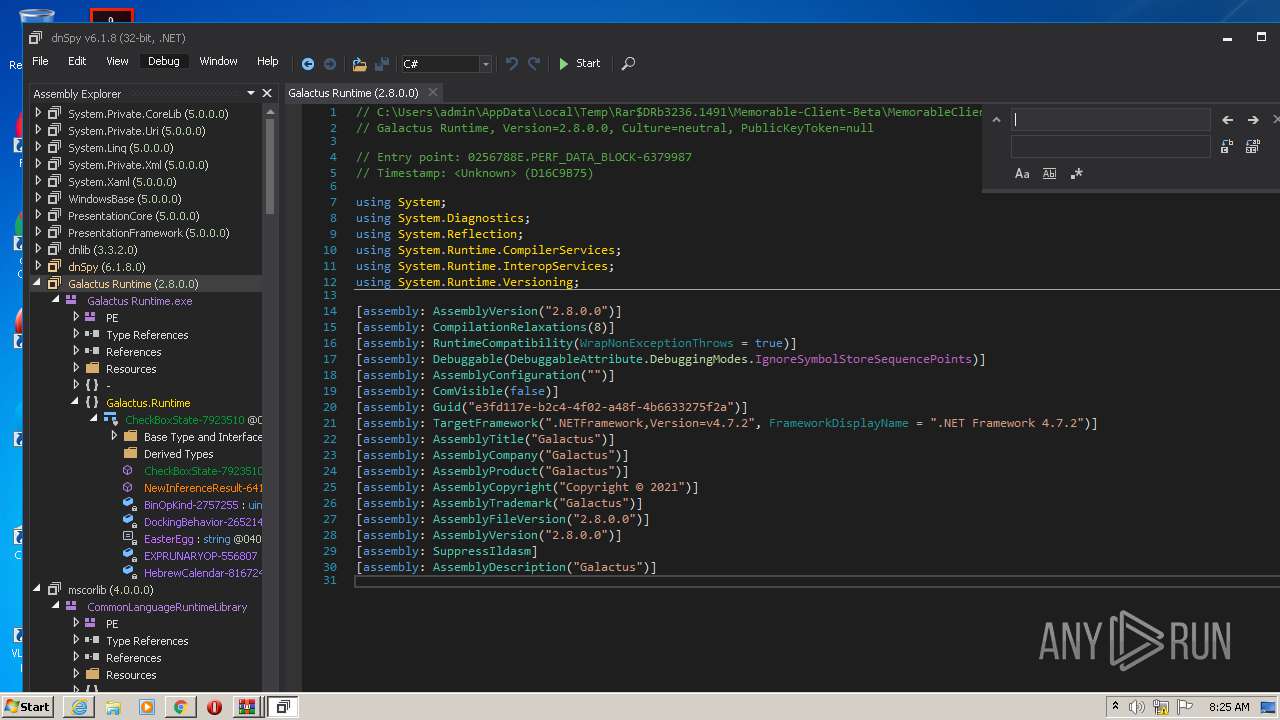The image size is (1280, 720).
Task: Click Replace Next icon
Action: tap(1227, 146)
